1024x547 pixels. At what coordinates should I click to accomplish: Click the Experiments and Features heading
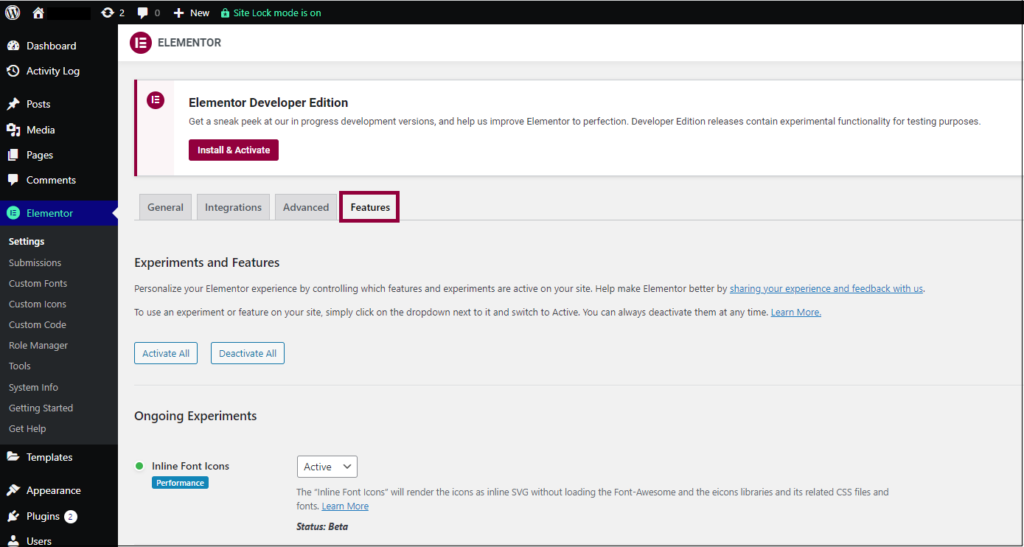[207, 262]
